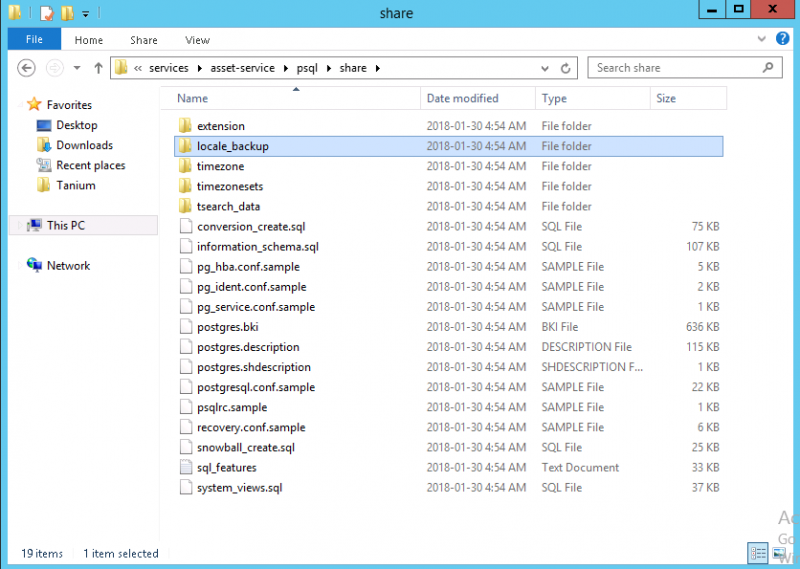Select the postgres.description file icon
Image resolution: width=800 pixels, height=569 pixels.
click(186, 347)
